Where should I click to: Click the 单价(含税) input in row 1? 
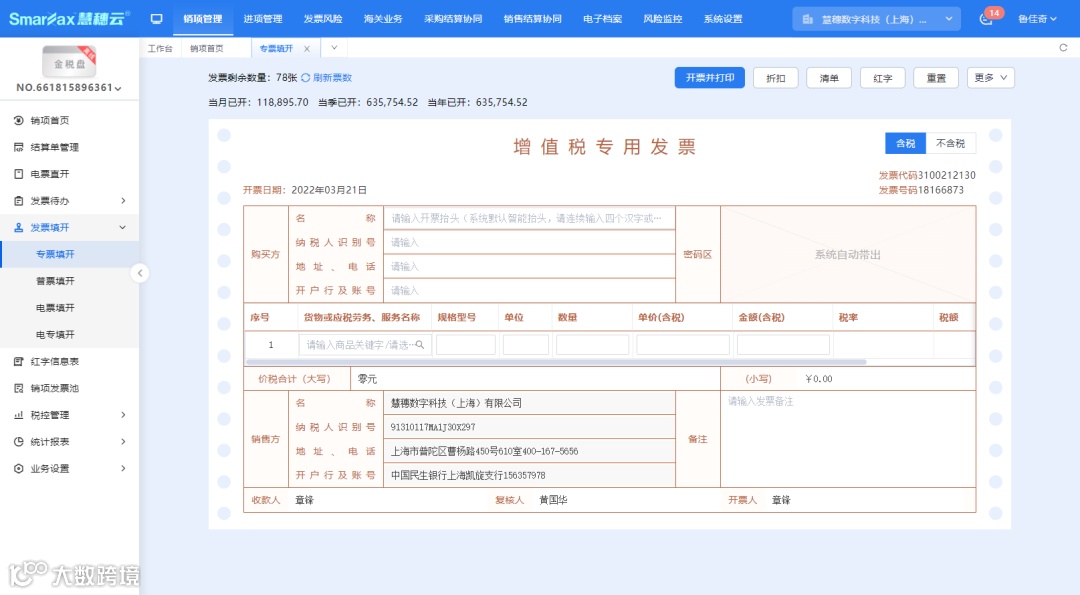[x=683, y=344]
